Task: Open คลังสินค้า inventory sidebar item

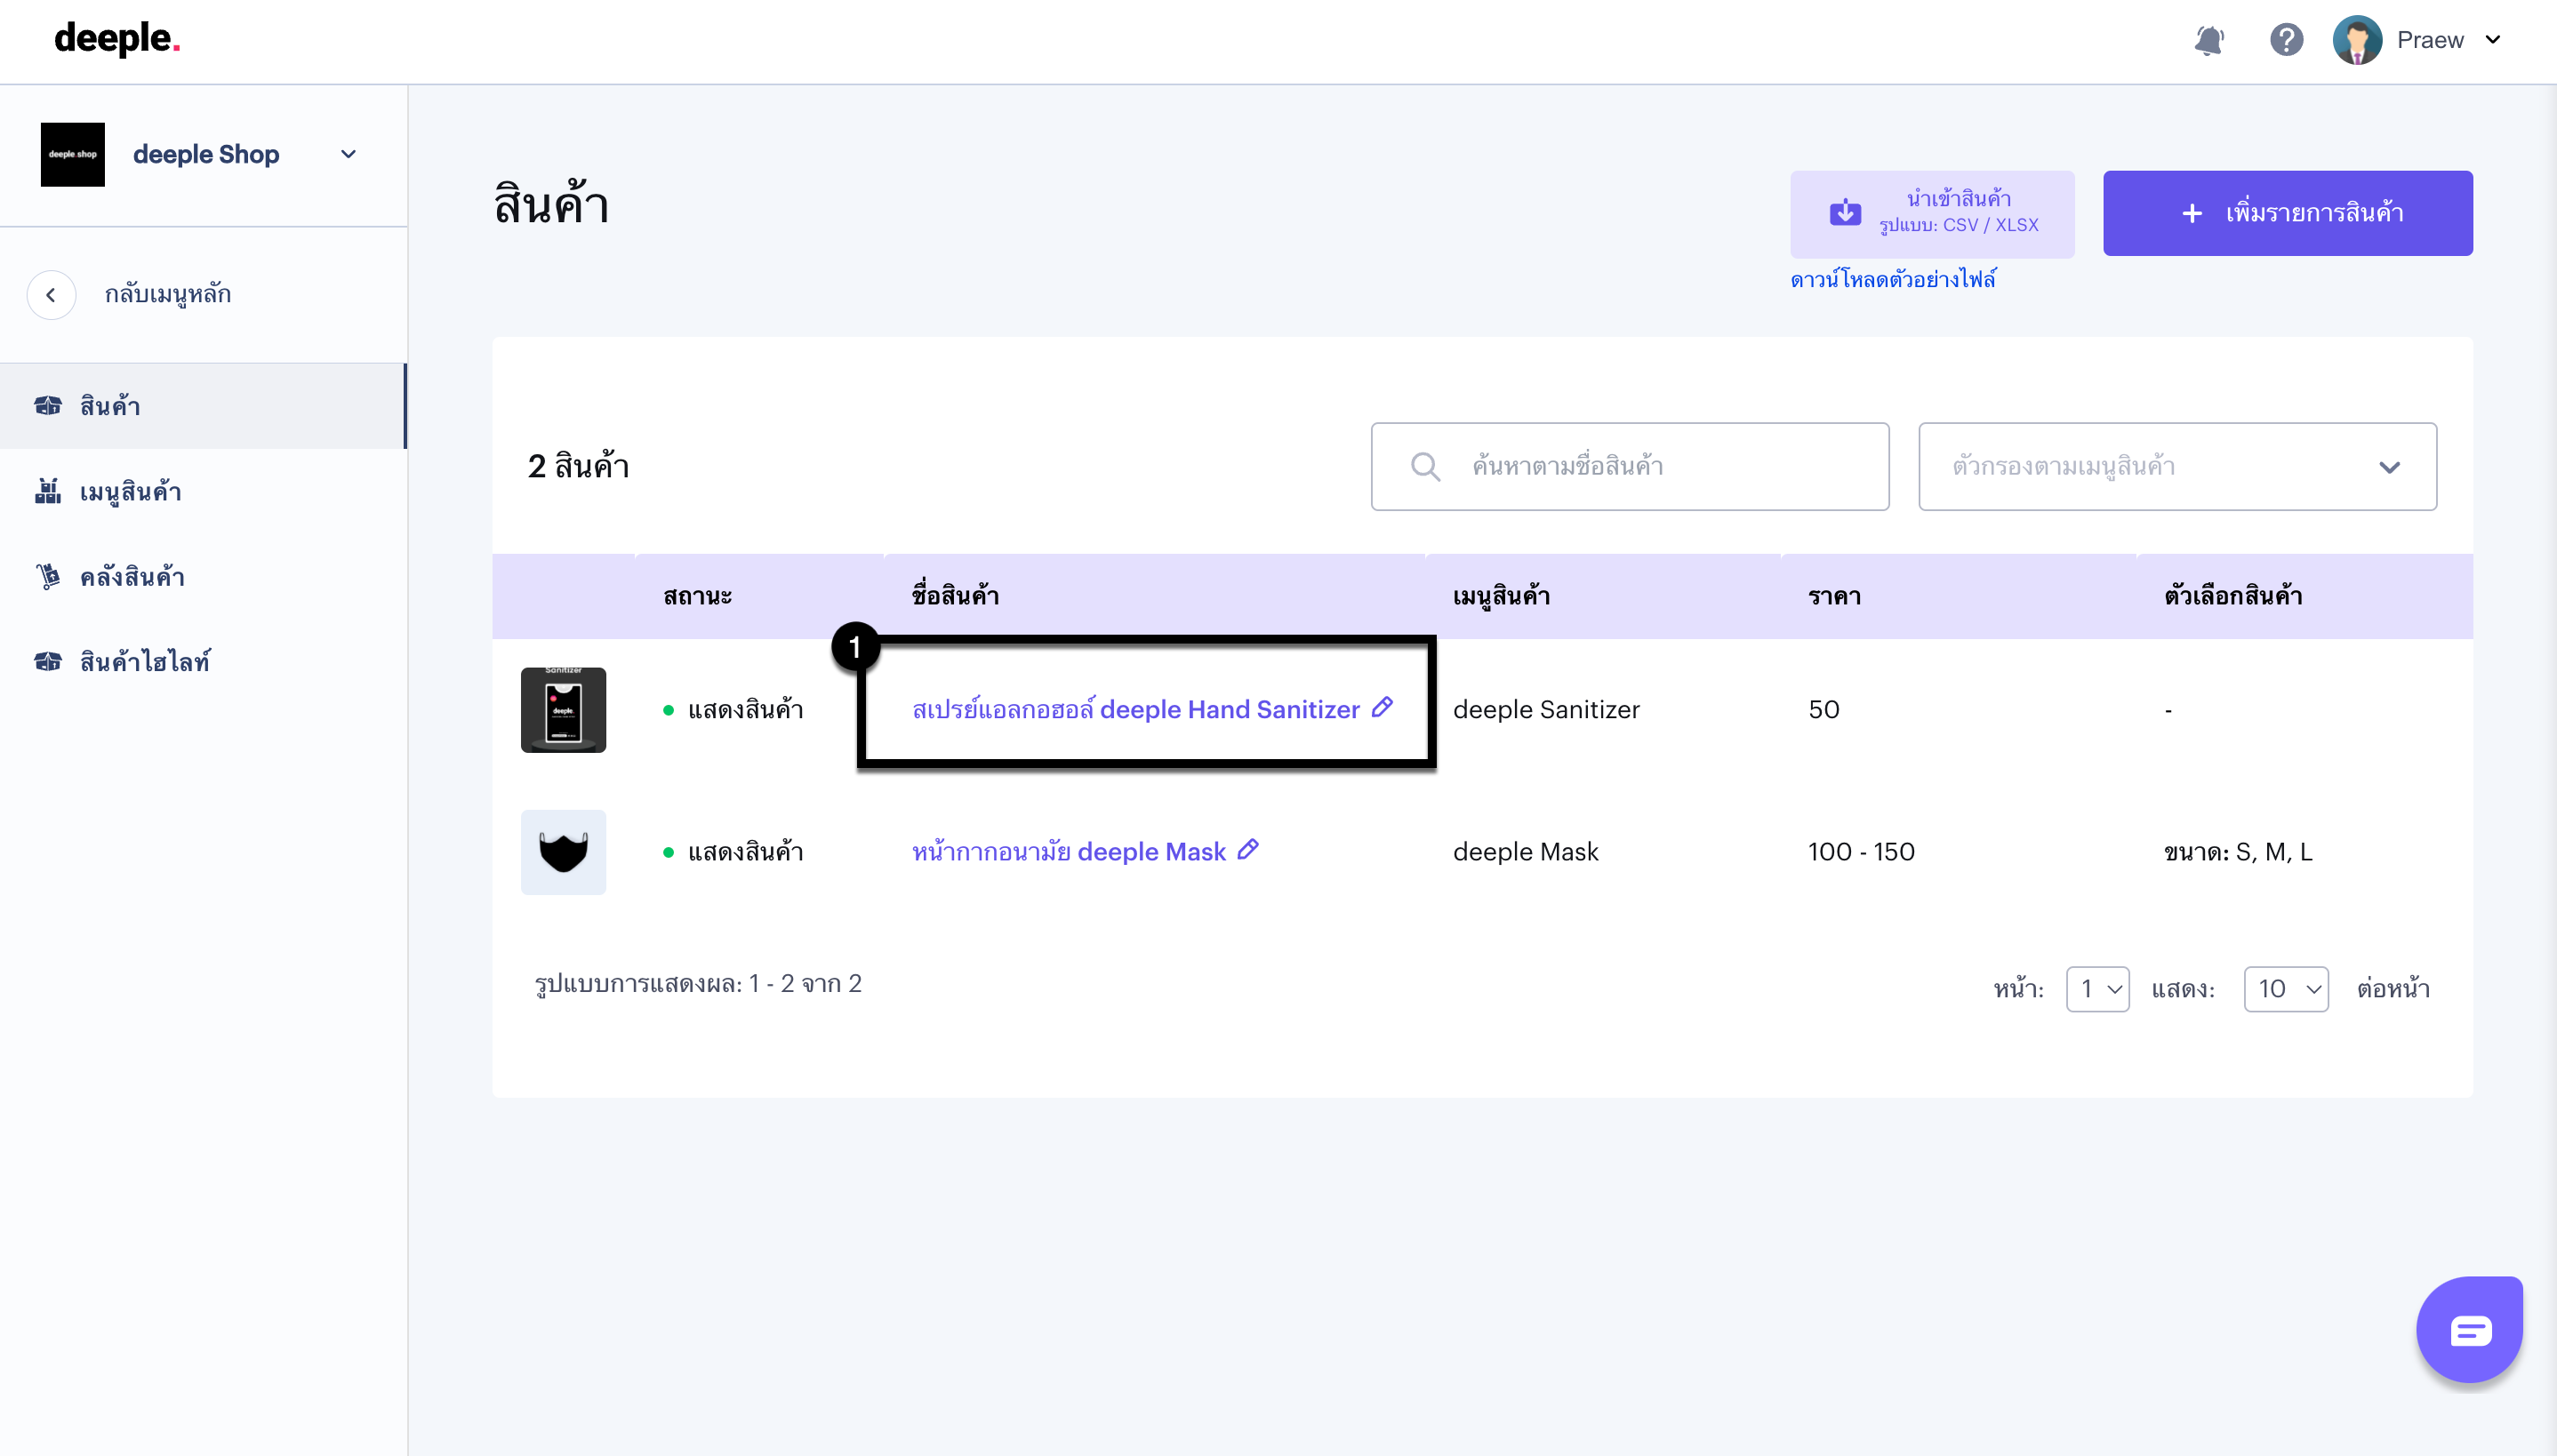Action: (x=132, y=577)
